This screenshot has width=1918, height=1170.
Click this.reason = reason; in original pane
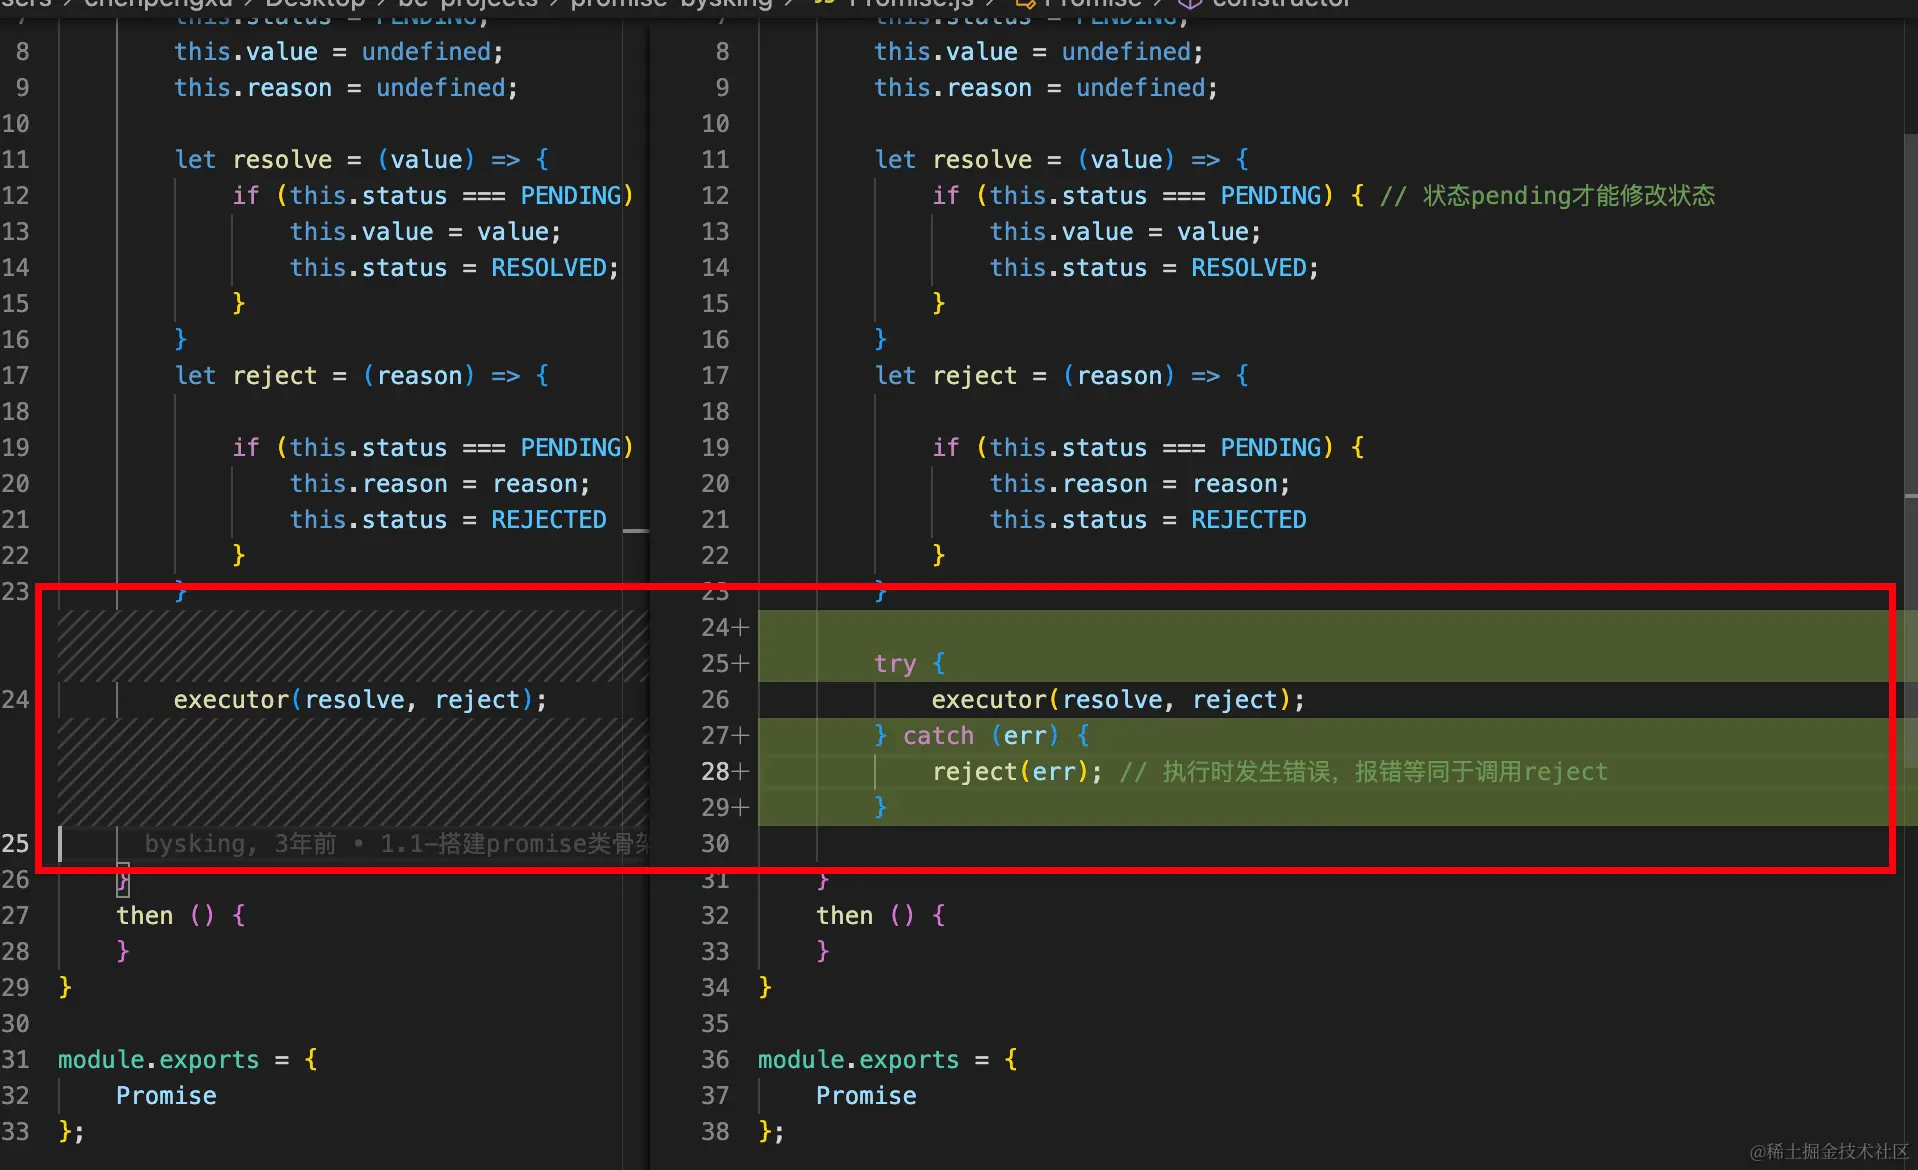tap(440, 483)
